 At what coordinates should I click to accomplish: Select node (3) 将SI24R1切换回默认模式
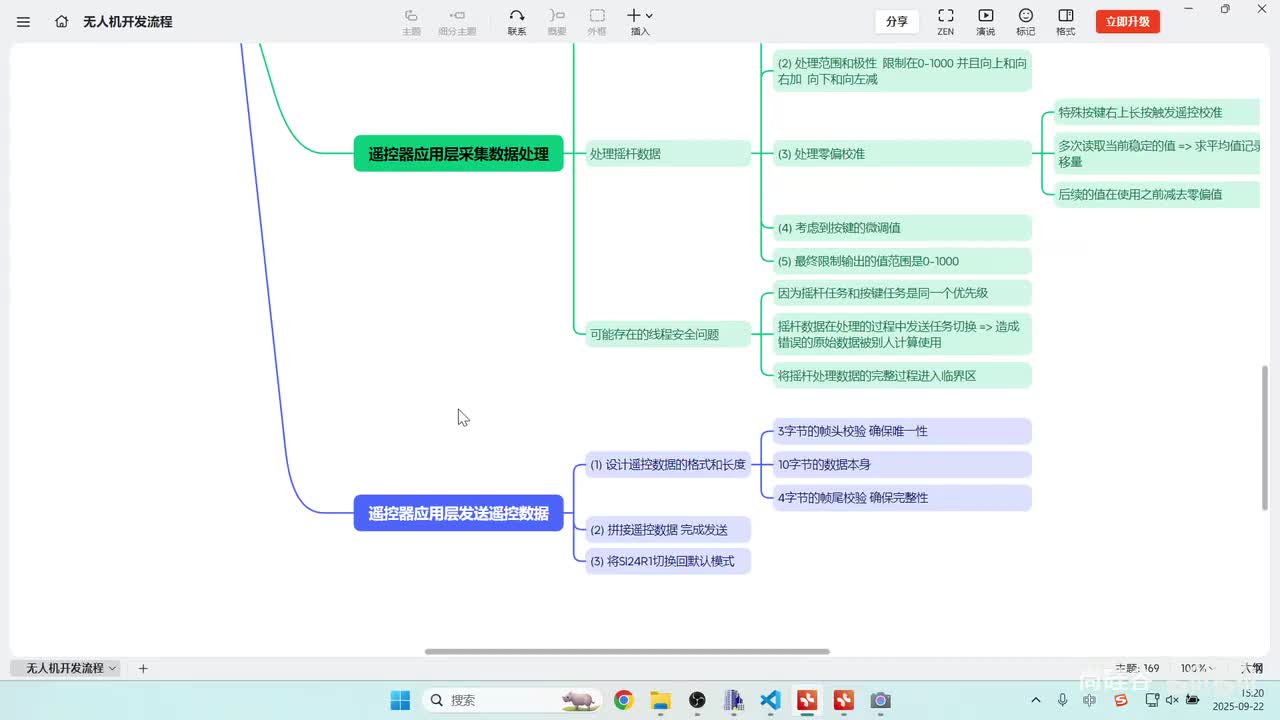point(668,561)
